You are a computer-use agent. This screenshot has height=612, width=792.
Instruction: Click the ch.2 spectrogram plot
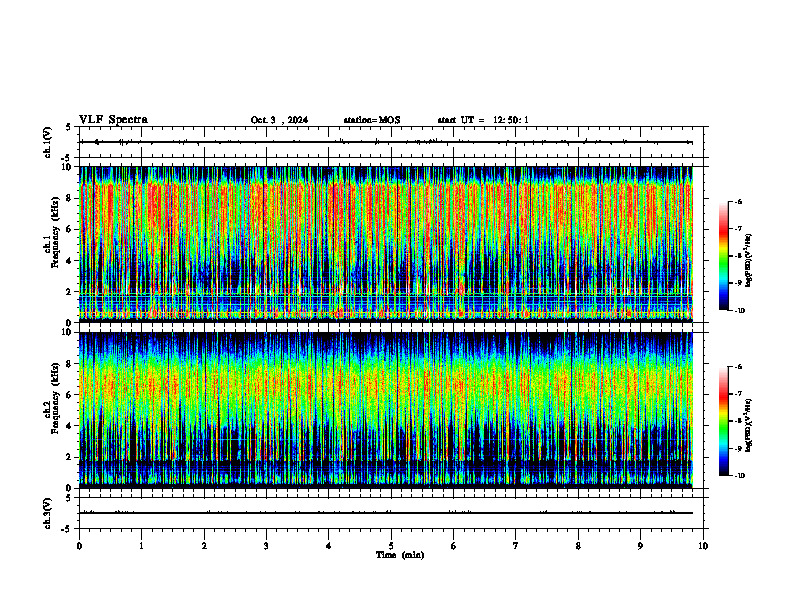pos(386,410)
